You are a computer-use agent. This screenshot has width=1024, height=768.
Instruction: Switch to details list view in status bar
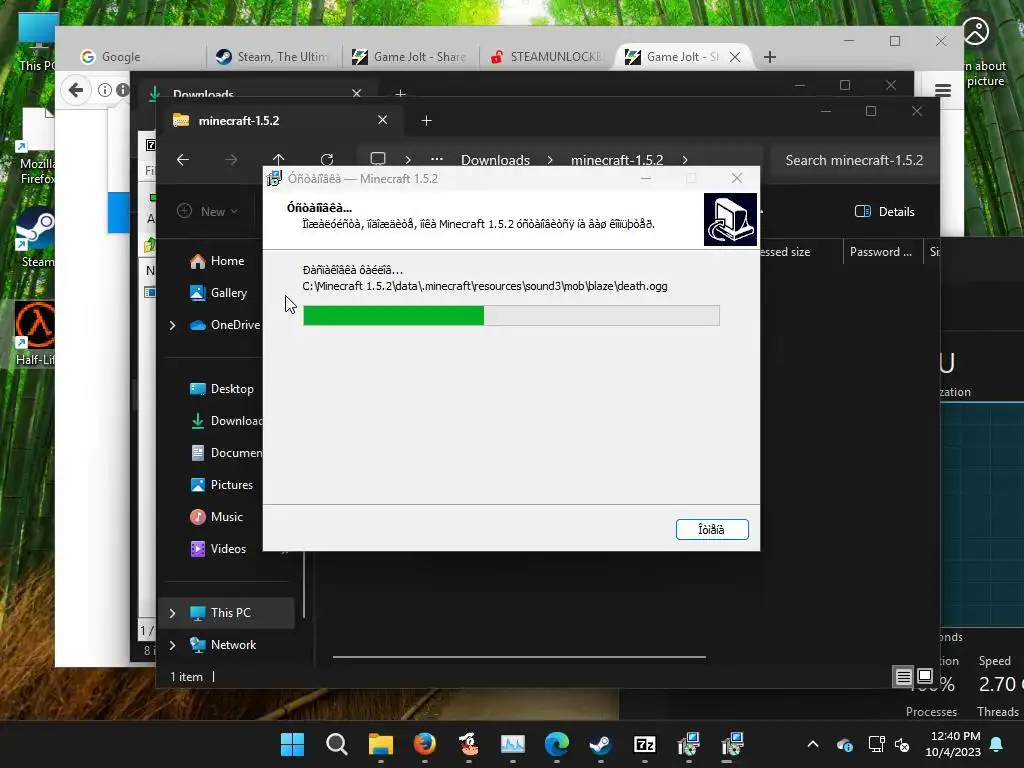[x=903, y=677]
